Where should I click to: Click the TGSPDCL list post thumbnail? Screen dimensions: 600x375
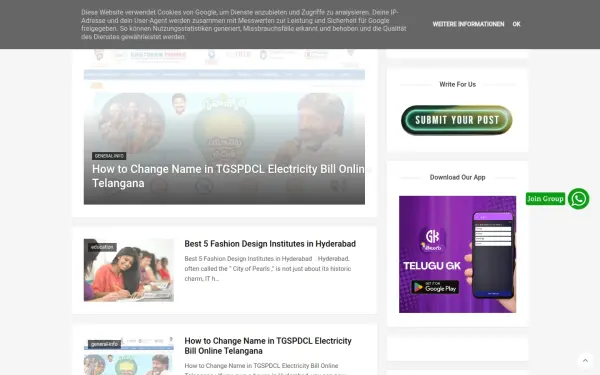click(129, 356)
